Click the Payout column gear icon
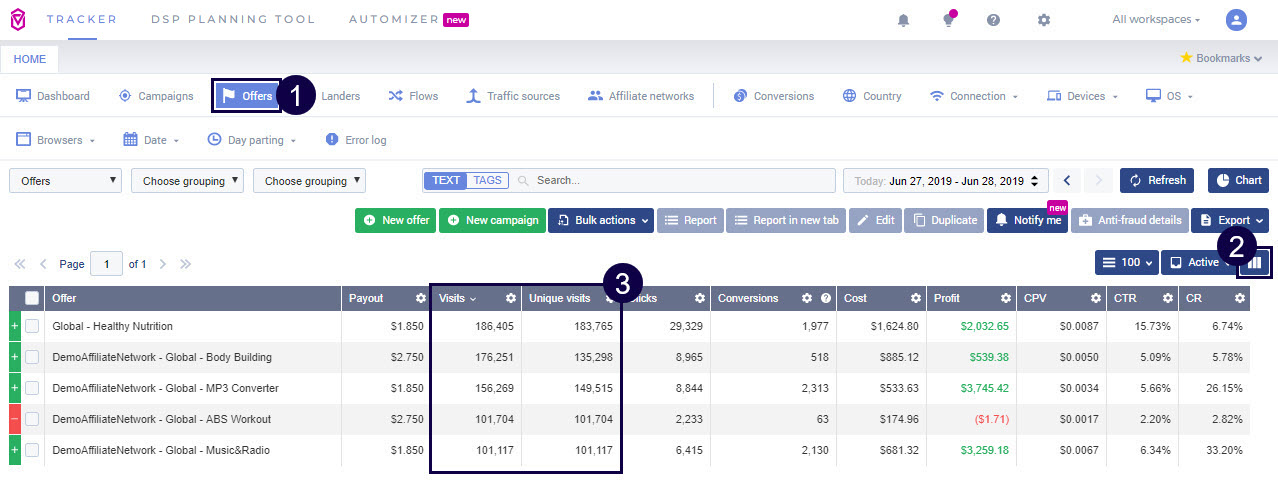 click(x=420, y=298)
